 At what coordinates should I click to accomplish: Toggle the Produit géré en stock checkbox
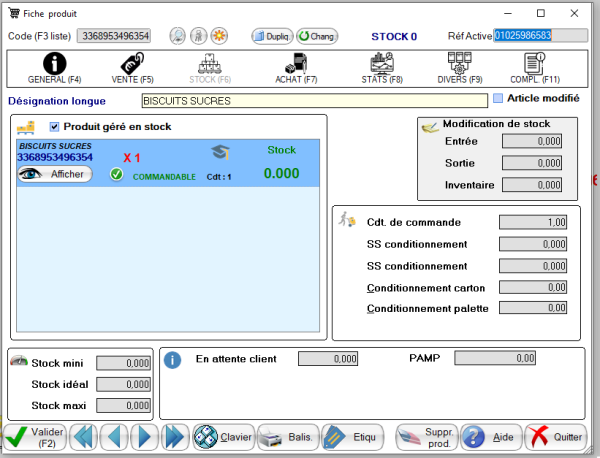point(55,127)
